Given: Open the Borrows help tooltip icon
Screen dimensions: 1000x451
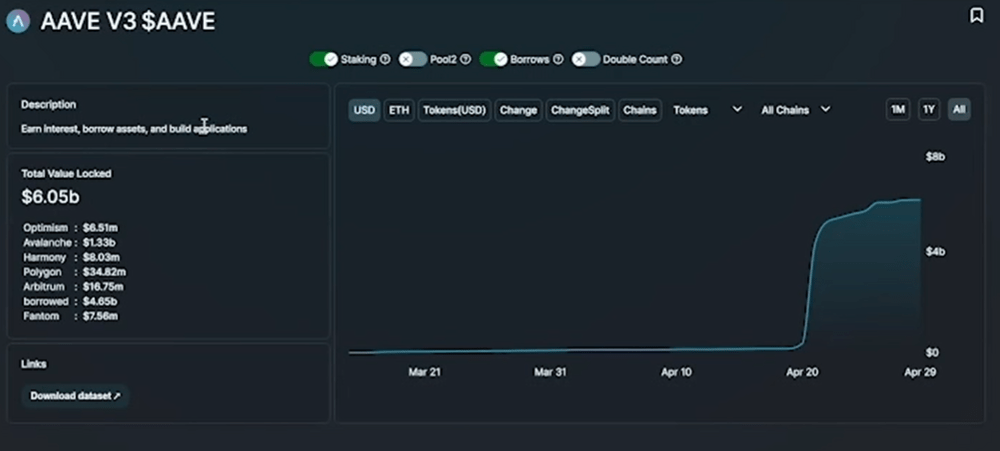Looking at the screenshot, I should (558, 59).
